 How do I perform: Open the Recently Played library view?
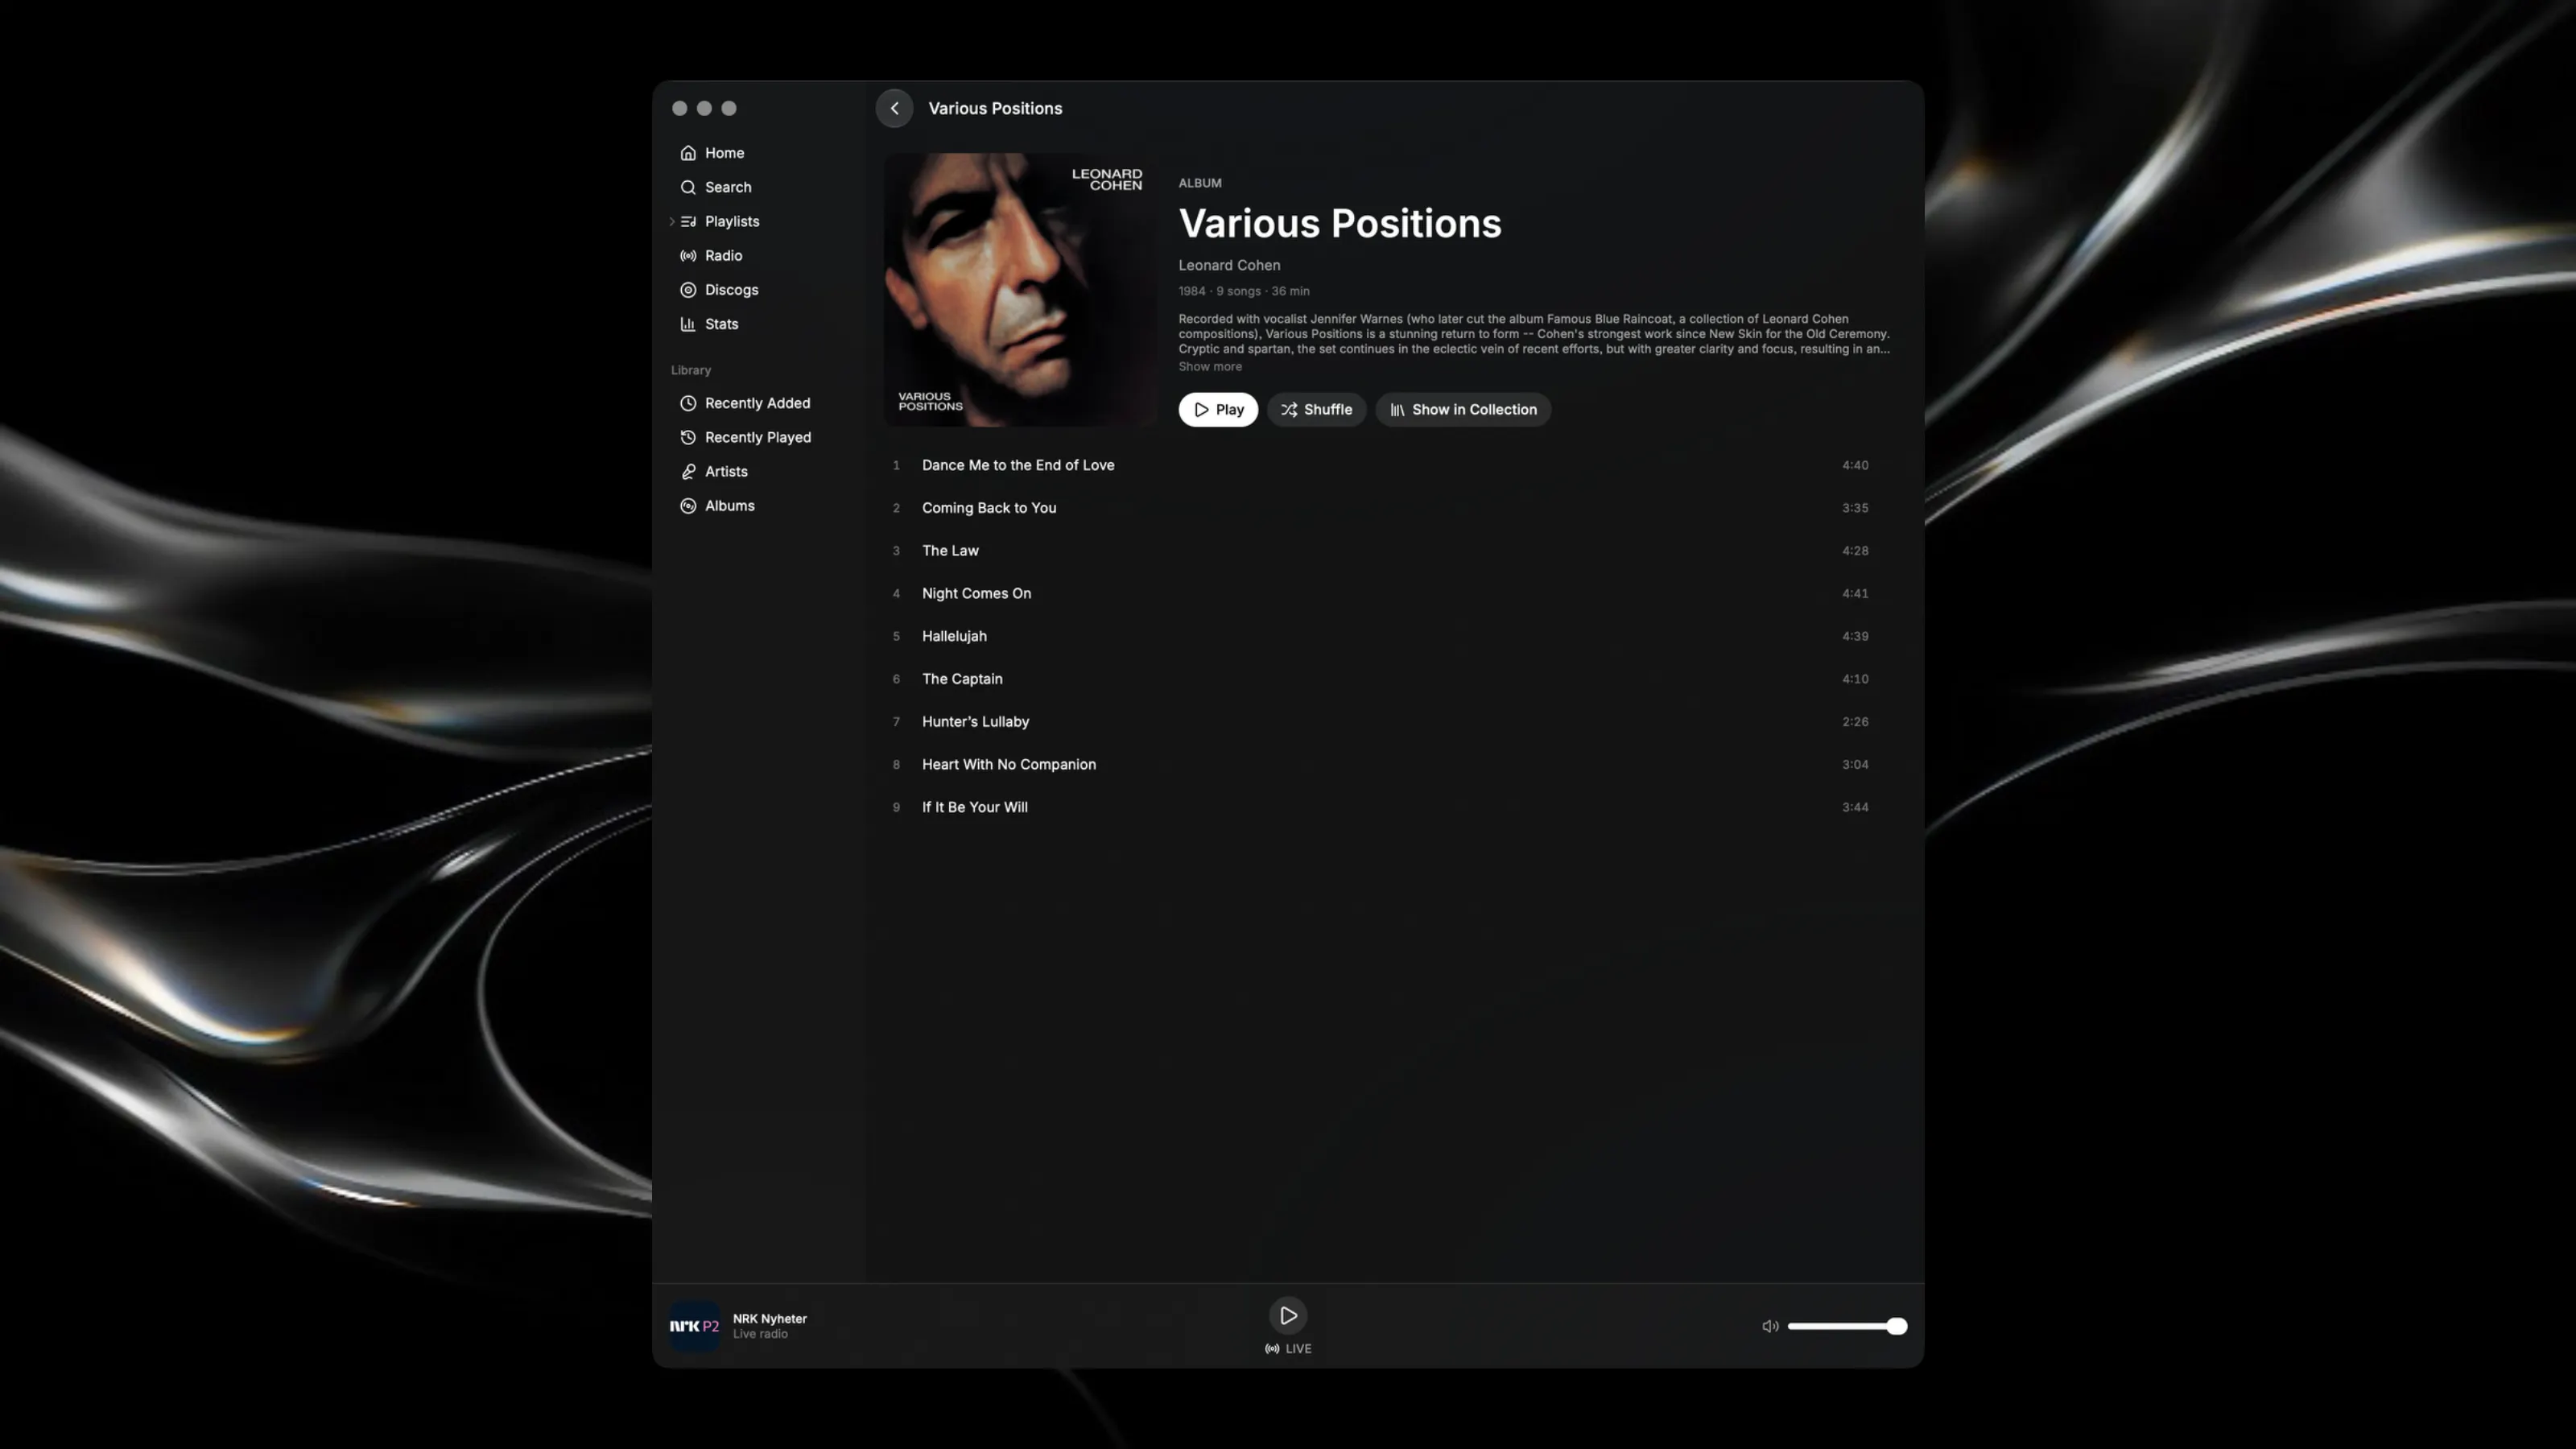(x=758, y=437)
